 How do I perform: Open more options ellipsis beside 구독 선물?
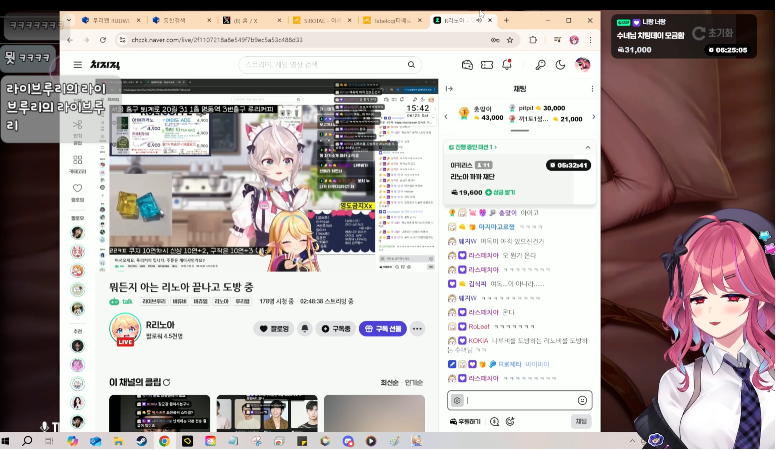coord(417,329)
